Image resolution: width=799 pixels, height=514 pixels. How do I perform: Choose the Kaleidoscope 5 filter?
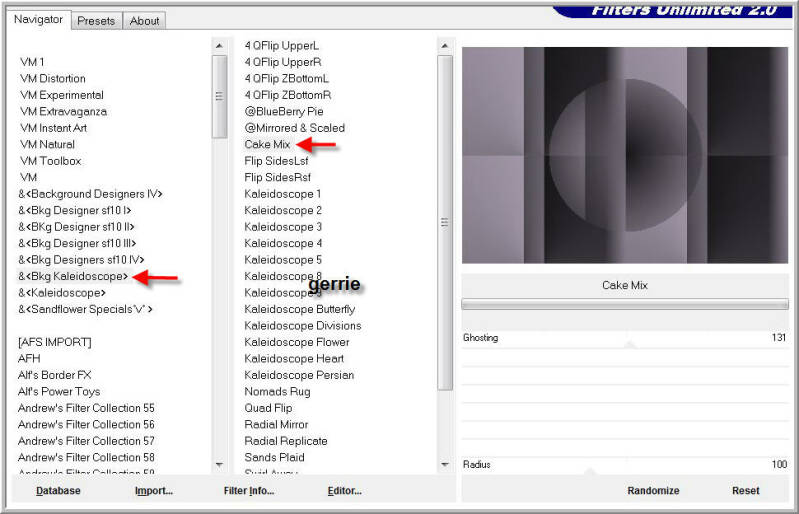click(283, 259)
